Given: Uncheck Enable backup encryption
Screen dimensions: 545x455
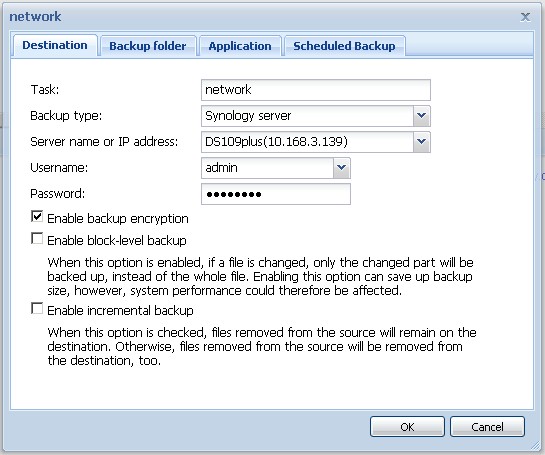Looking at the screenshot, I should coord(37,217).
